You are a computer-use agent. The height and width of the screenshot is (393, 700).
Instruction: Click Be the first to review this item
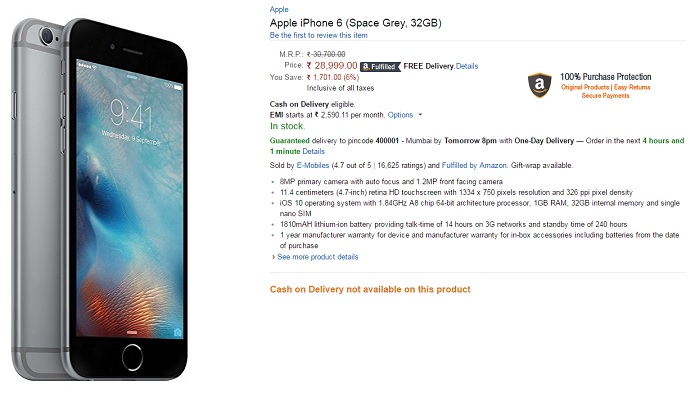point(318,35)
